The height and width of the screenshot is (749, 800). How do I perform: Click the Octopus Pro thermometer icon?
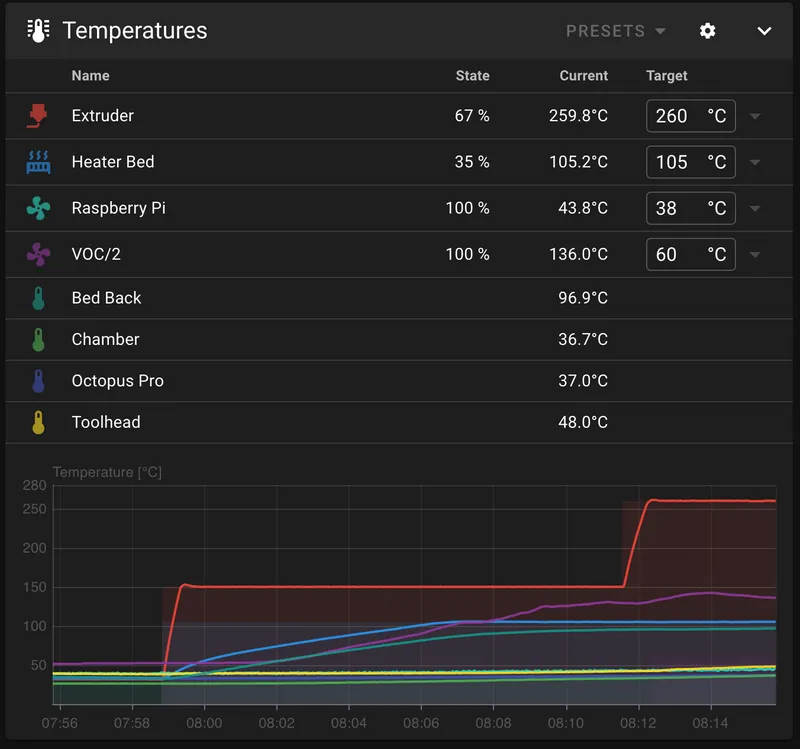(38, 381)
